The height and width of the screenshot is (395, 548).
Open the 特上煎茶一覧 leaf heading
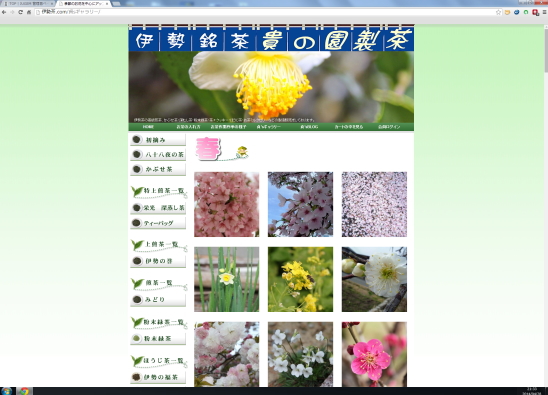tap(159, 192)
